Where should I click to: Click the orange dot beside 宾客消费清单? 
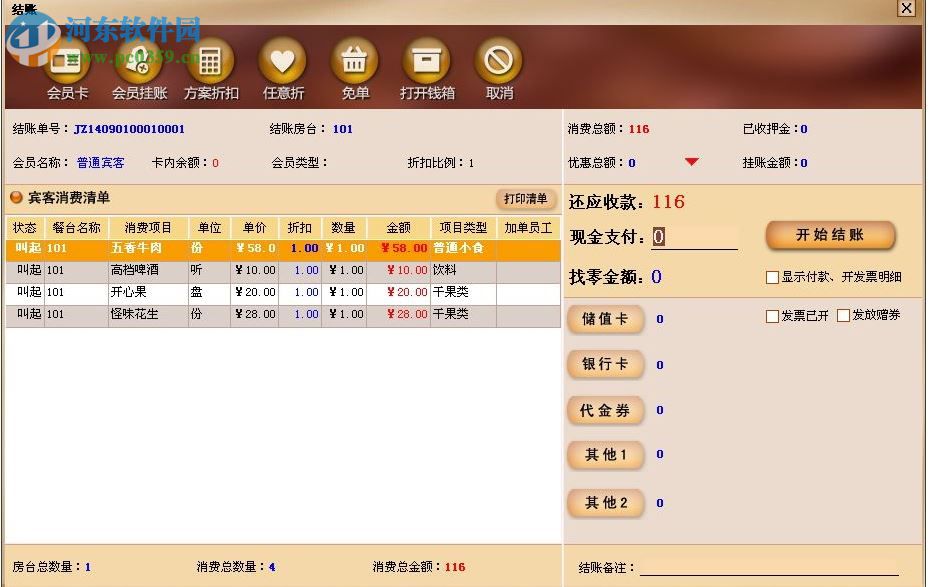tap(16, 197)
